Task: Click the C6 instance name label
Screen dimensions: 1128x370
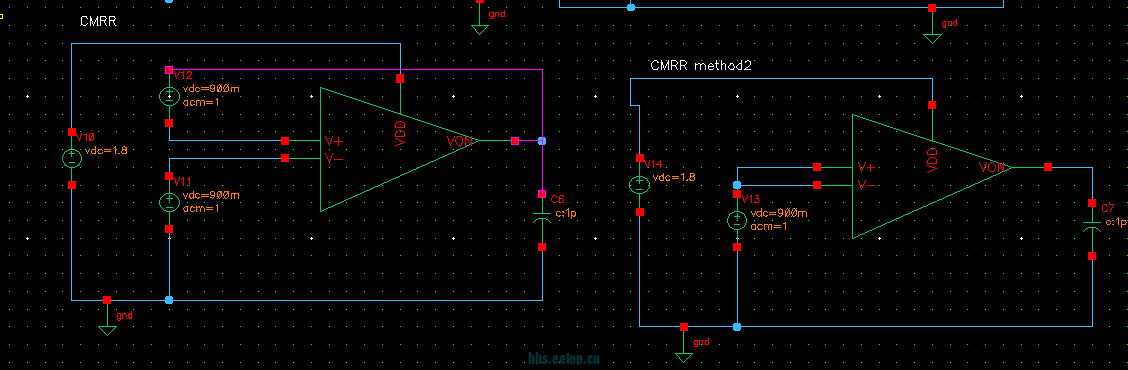Action: [x=558, y=199]
